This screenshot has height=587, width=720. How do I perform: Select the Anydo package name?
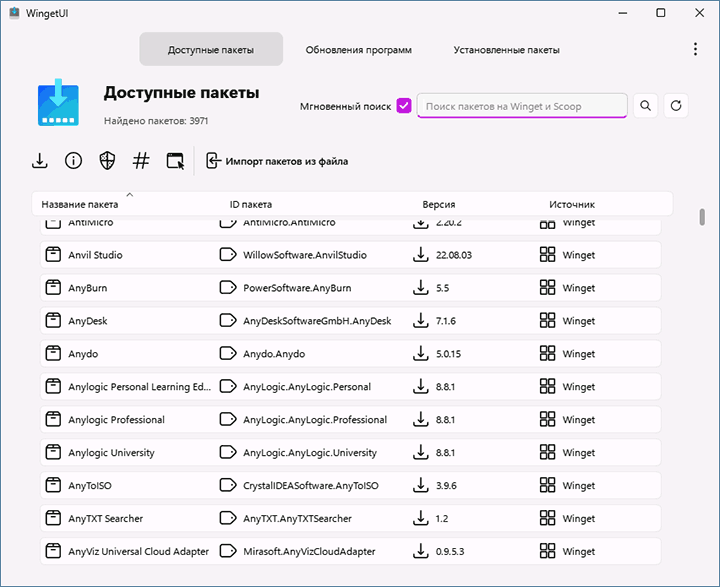tap(83, 354)
